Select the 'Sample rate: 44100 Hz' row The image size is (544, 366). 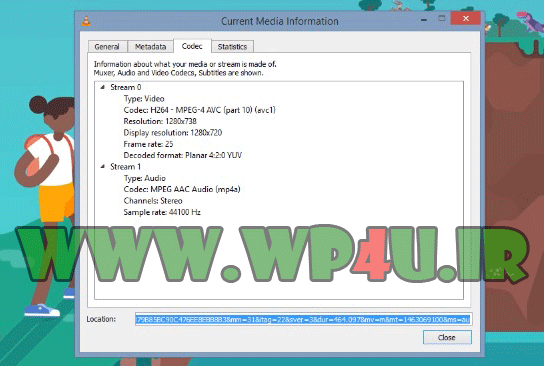pos(162,212)
